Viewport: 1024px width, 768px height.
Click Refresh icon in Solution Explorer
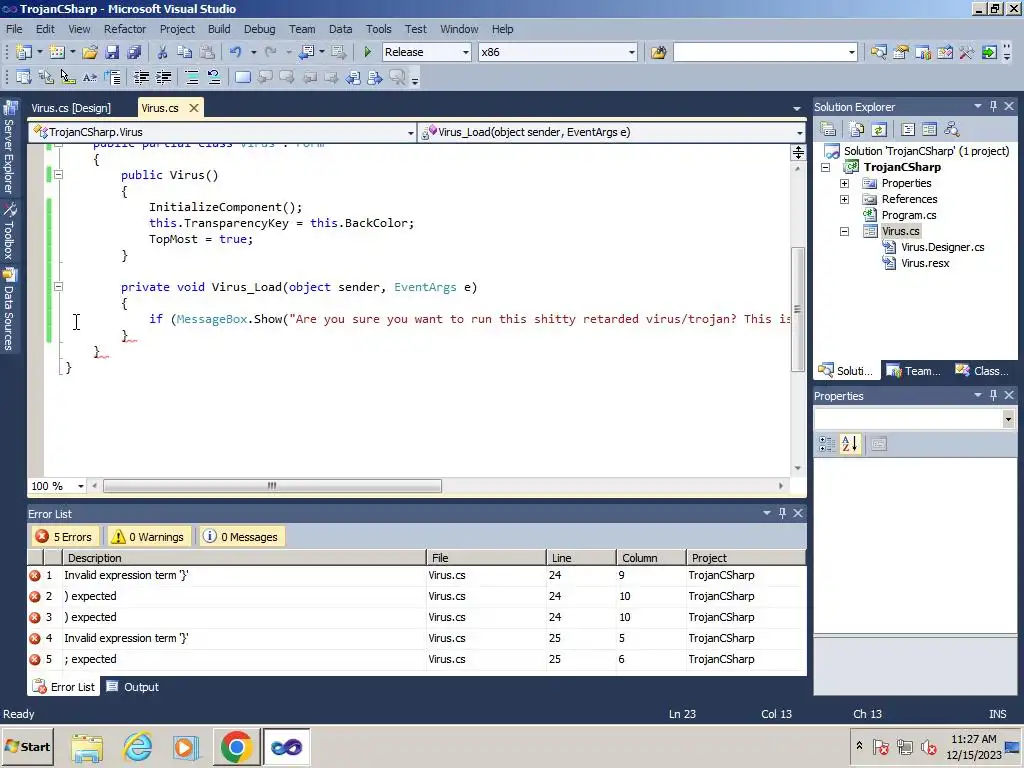tap(879, 129)
